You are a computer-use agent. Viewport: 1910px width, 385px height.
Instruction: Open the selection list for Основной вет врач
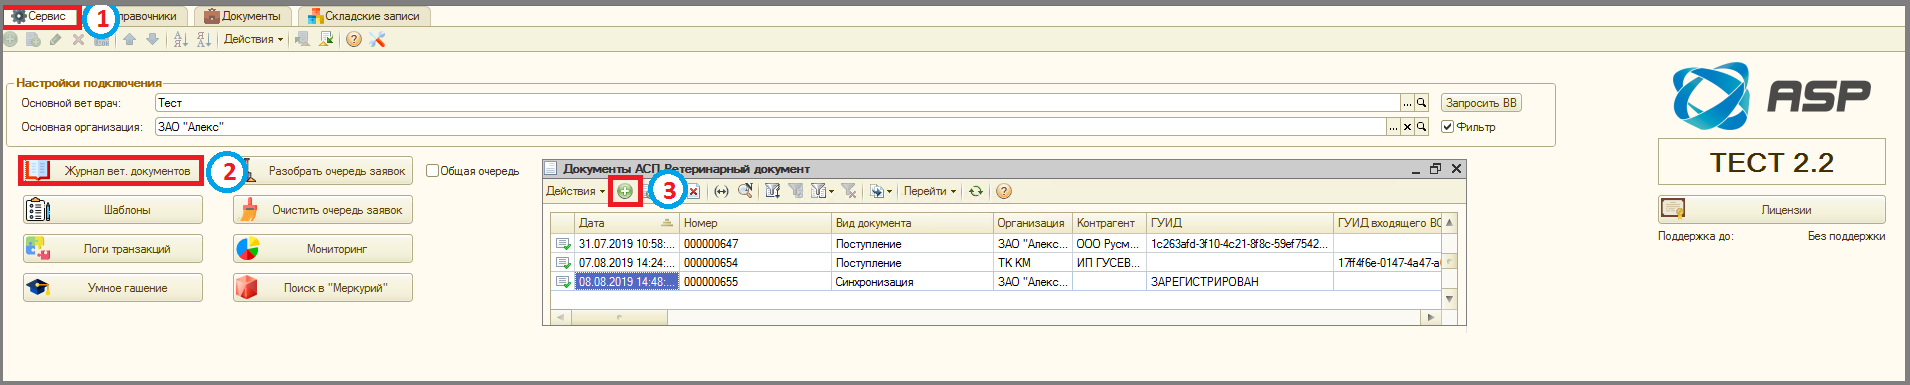pyautogui.click(x=1407, y=103)
